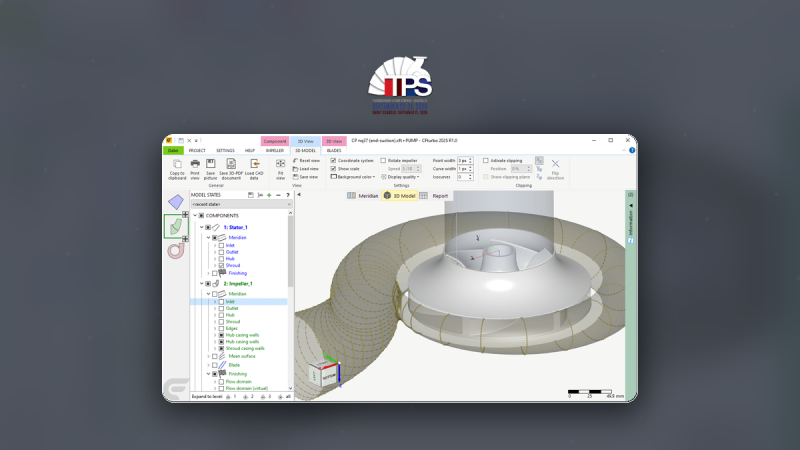Select the pink volute component in sidebar

[x=176, y=251]
